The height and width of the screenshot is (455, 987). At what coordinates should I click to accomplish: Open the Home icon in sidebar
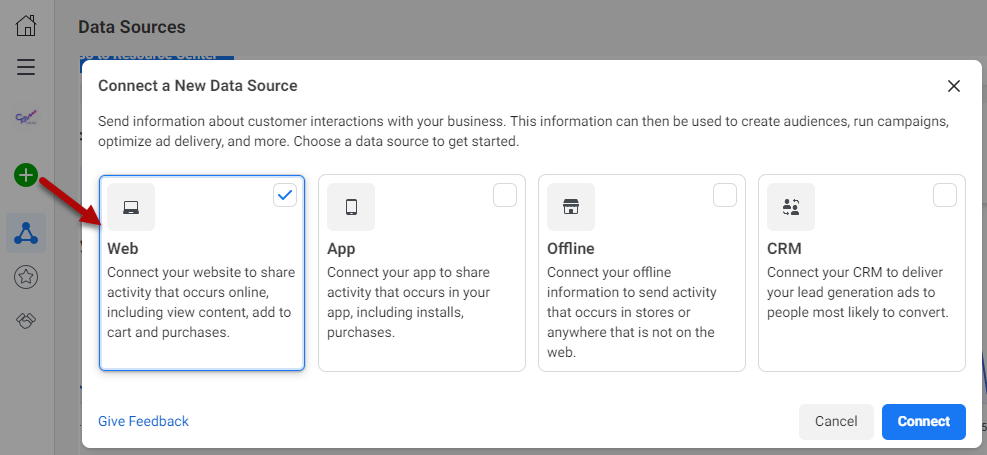[x=26, y=26]
